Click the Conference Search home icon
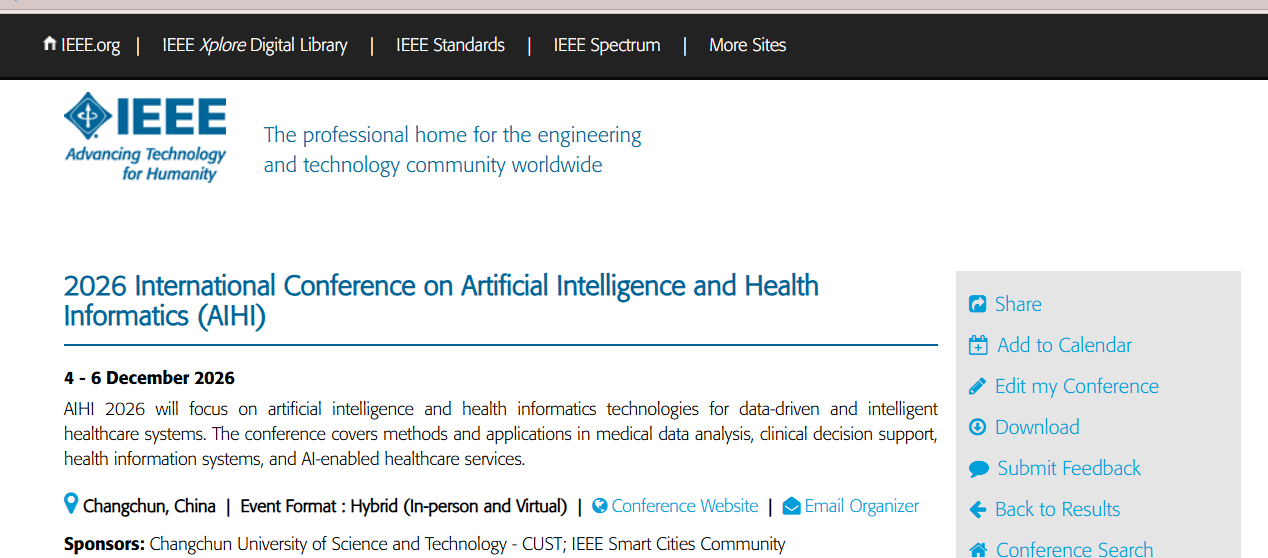The image size is (1268, 558). point(979,550)
